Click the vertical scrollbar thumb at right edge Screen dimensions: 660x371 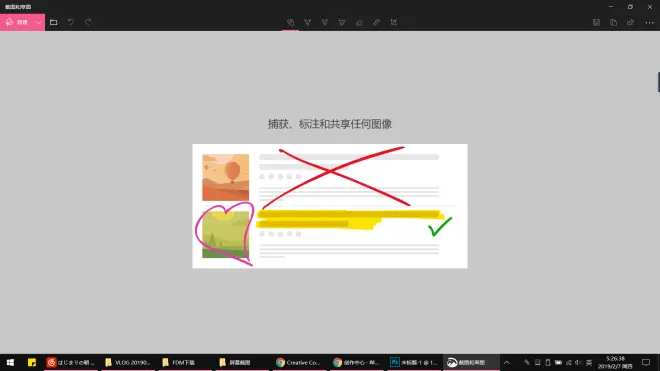658,82
